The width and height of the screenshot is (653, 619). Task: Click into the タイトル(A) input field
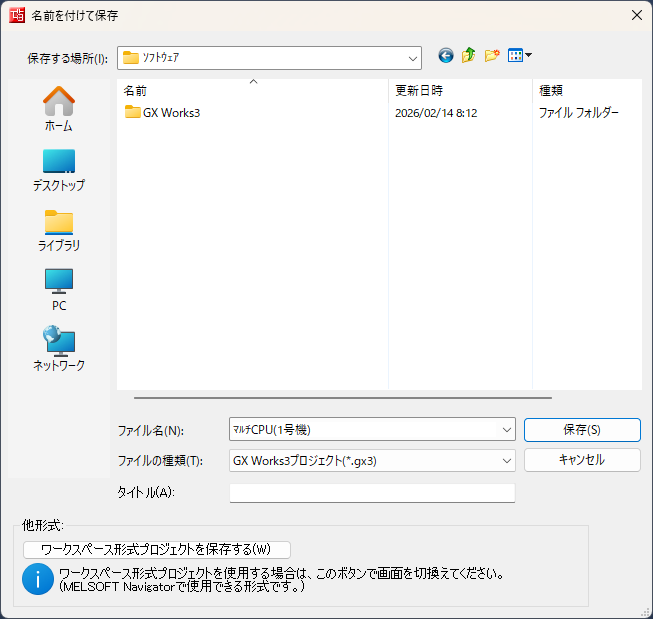tap(372, 493)
